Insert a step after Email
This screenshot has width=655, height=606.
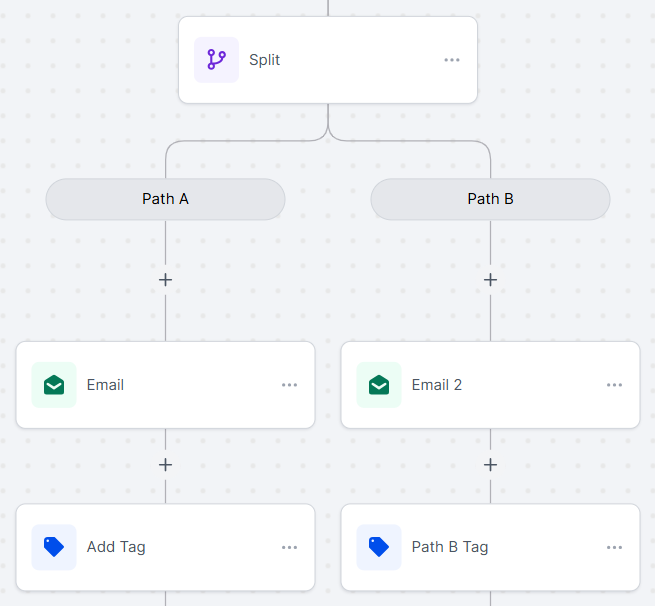(x=165, y=465)
